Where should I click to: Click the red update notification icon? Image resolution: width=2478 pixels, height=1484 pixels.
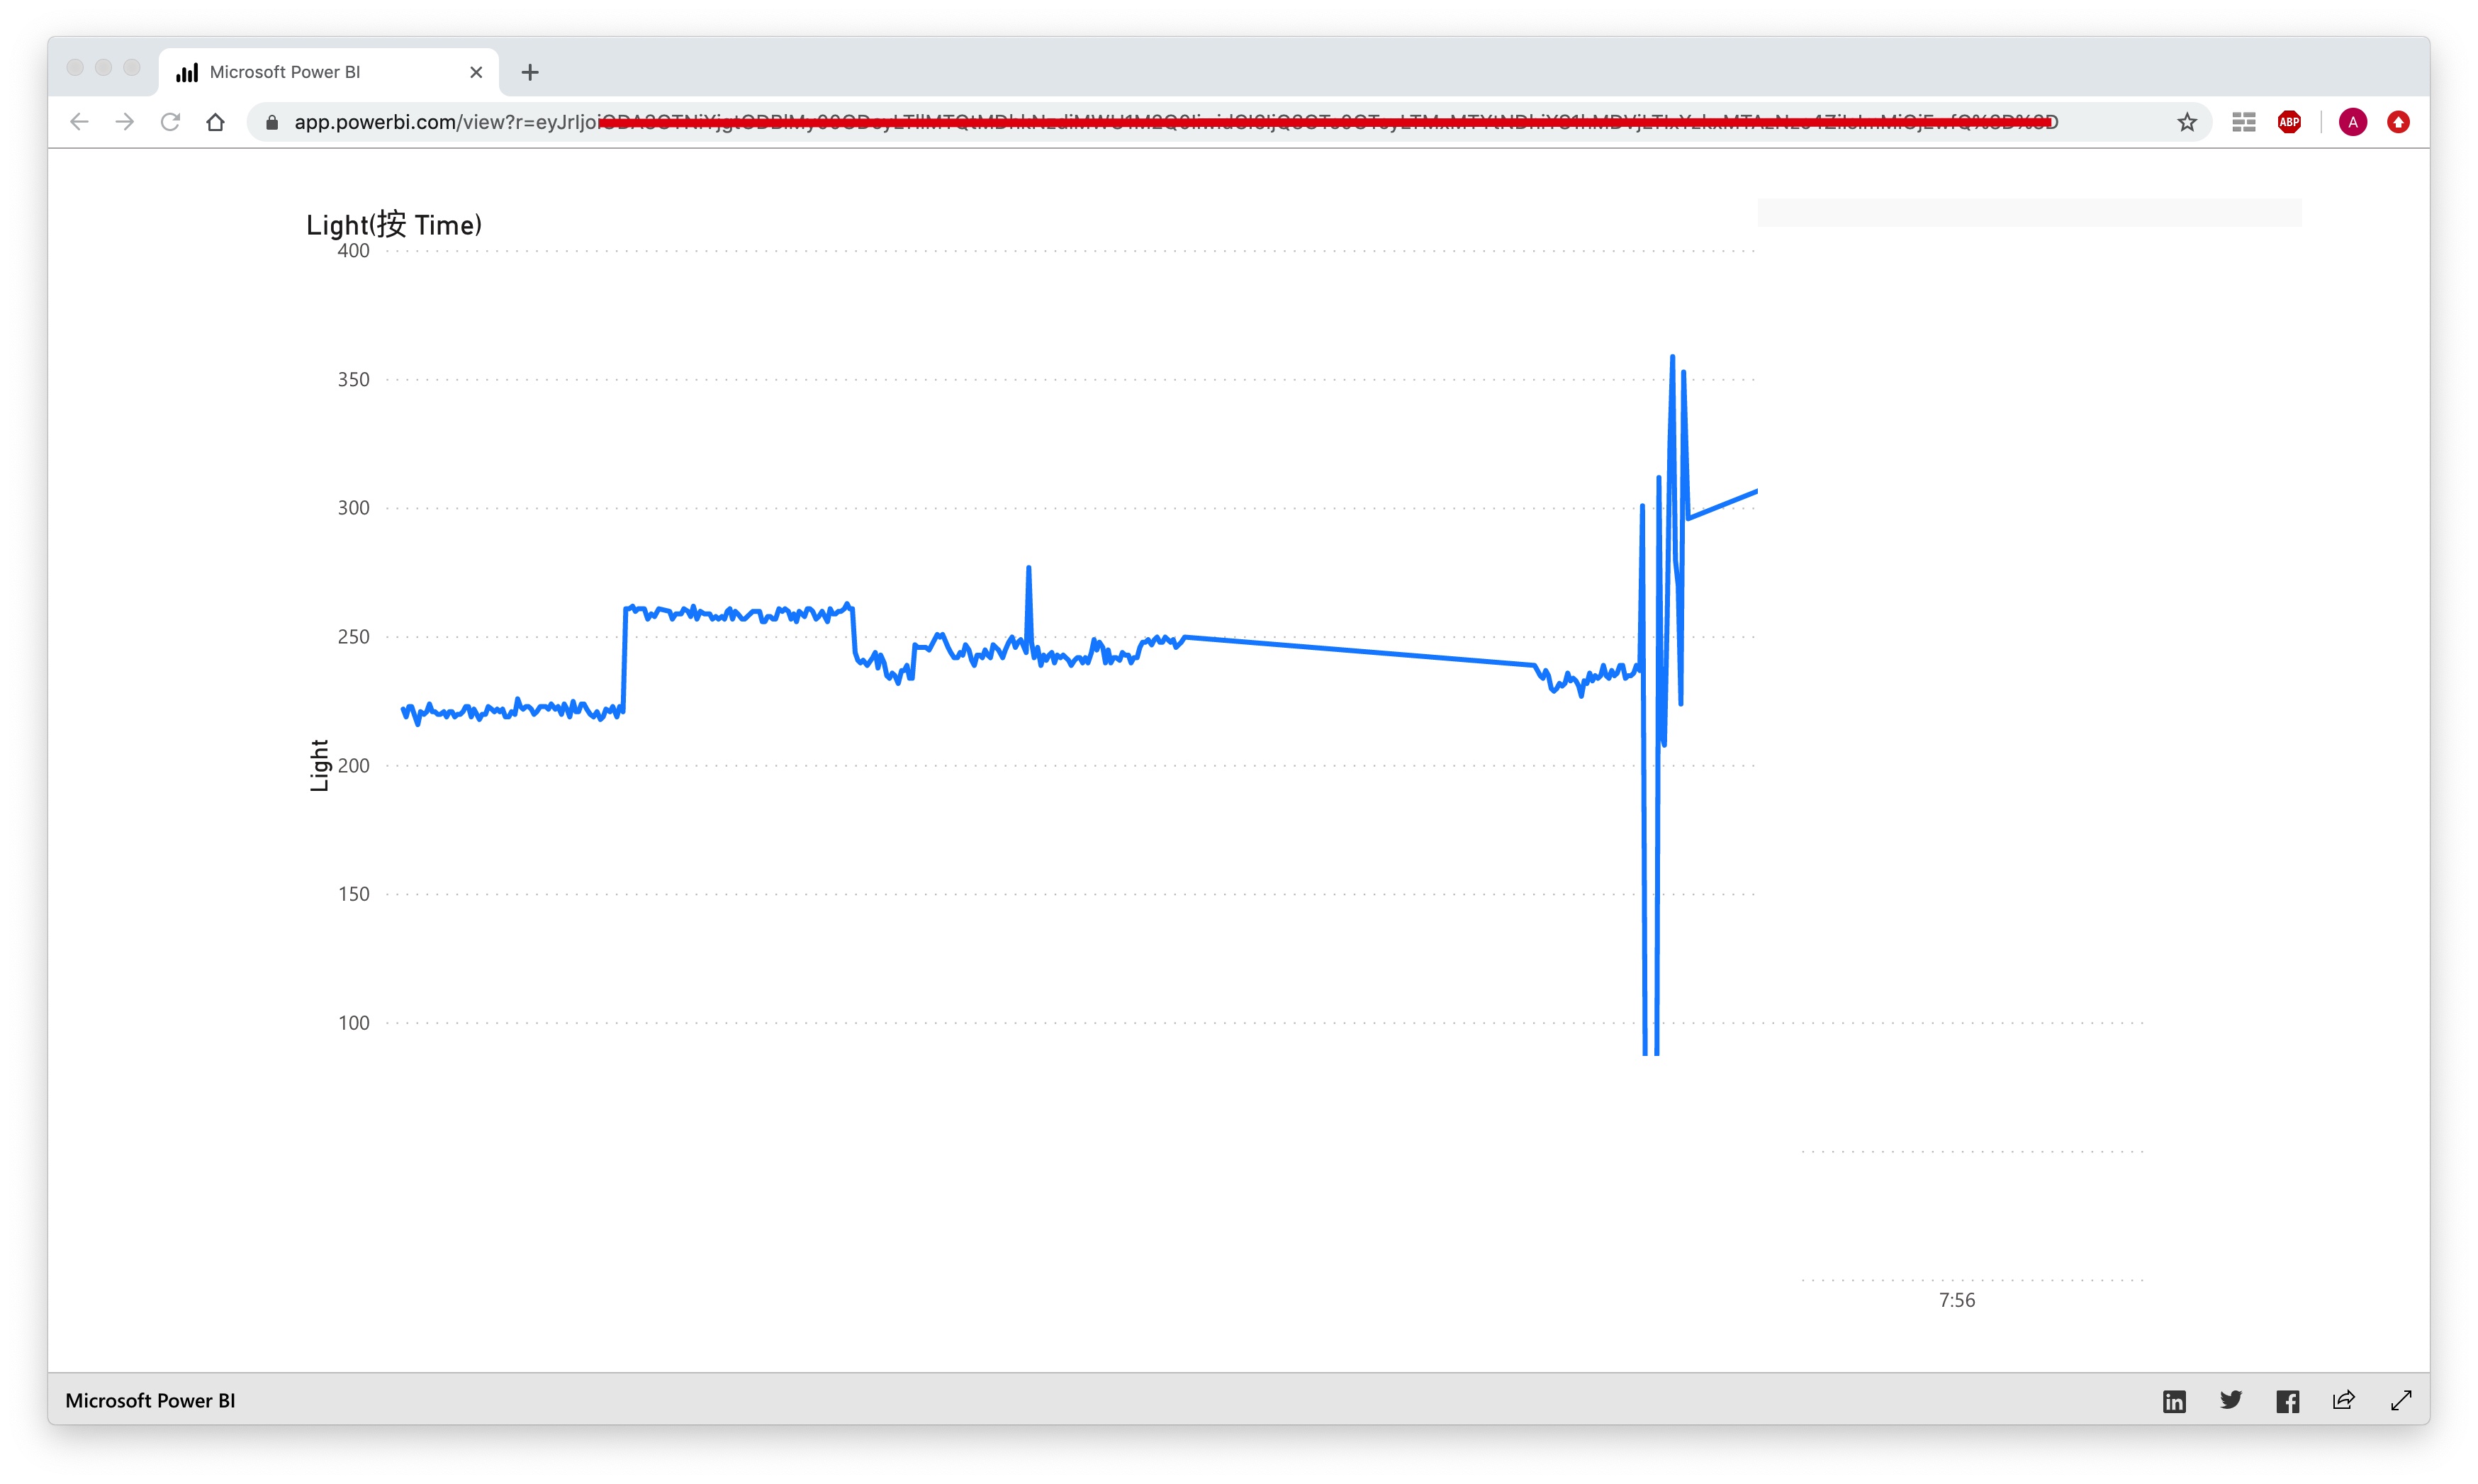[x=2398, y=122]
